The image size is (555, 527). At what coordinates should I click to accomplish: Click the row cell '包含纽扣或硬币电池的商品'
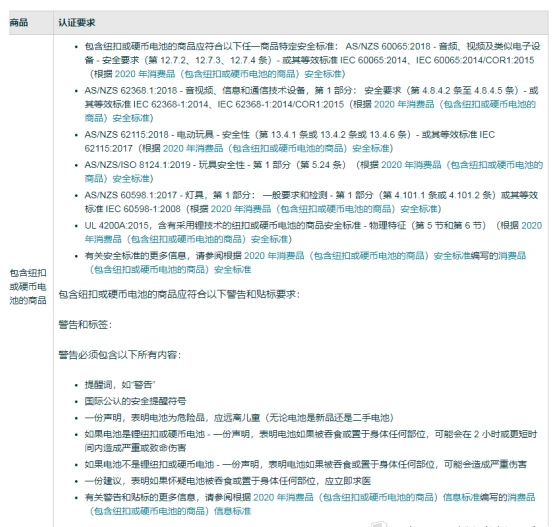tap(28, 287)
